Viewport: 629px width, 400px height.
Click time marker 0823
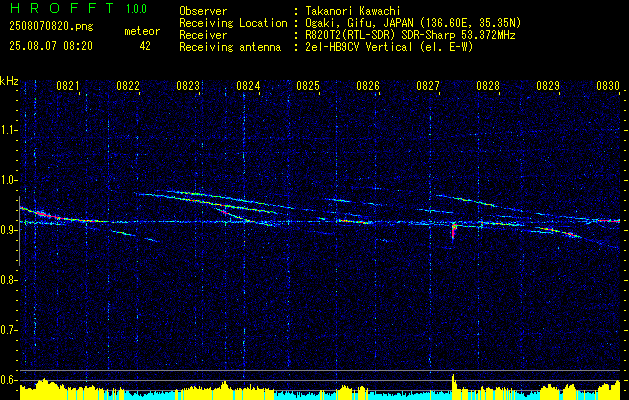pos(188,86)
